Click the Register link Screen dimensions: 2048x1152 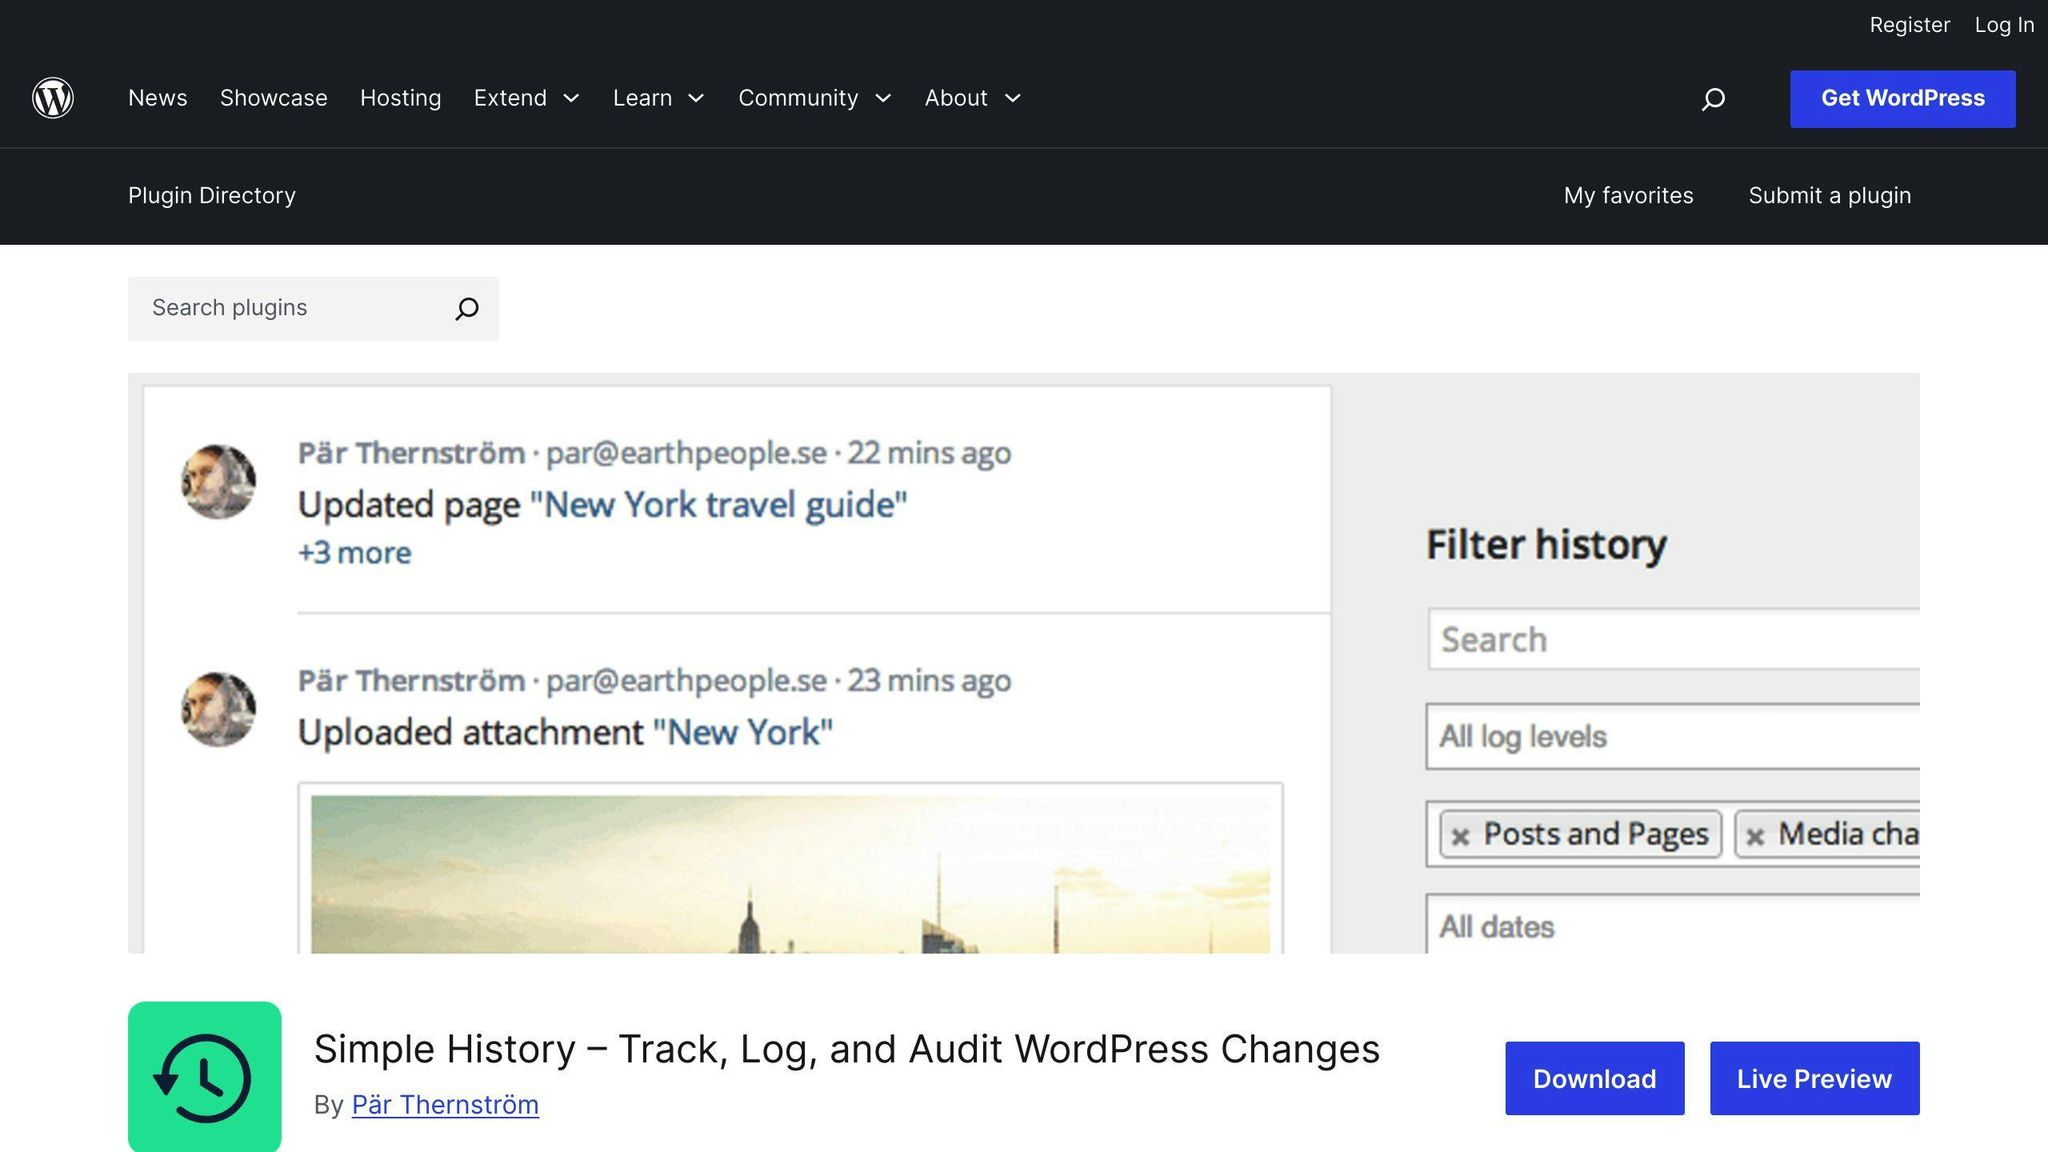(1910, 25)
